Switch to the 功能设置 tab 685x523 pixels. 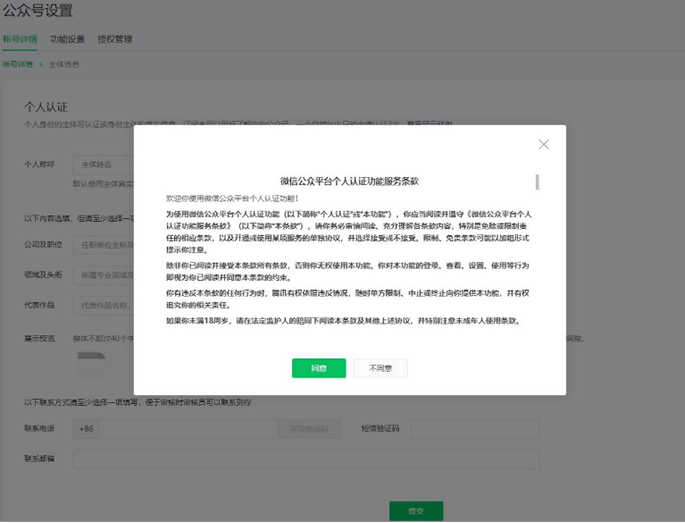[x=67, y=39]
